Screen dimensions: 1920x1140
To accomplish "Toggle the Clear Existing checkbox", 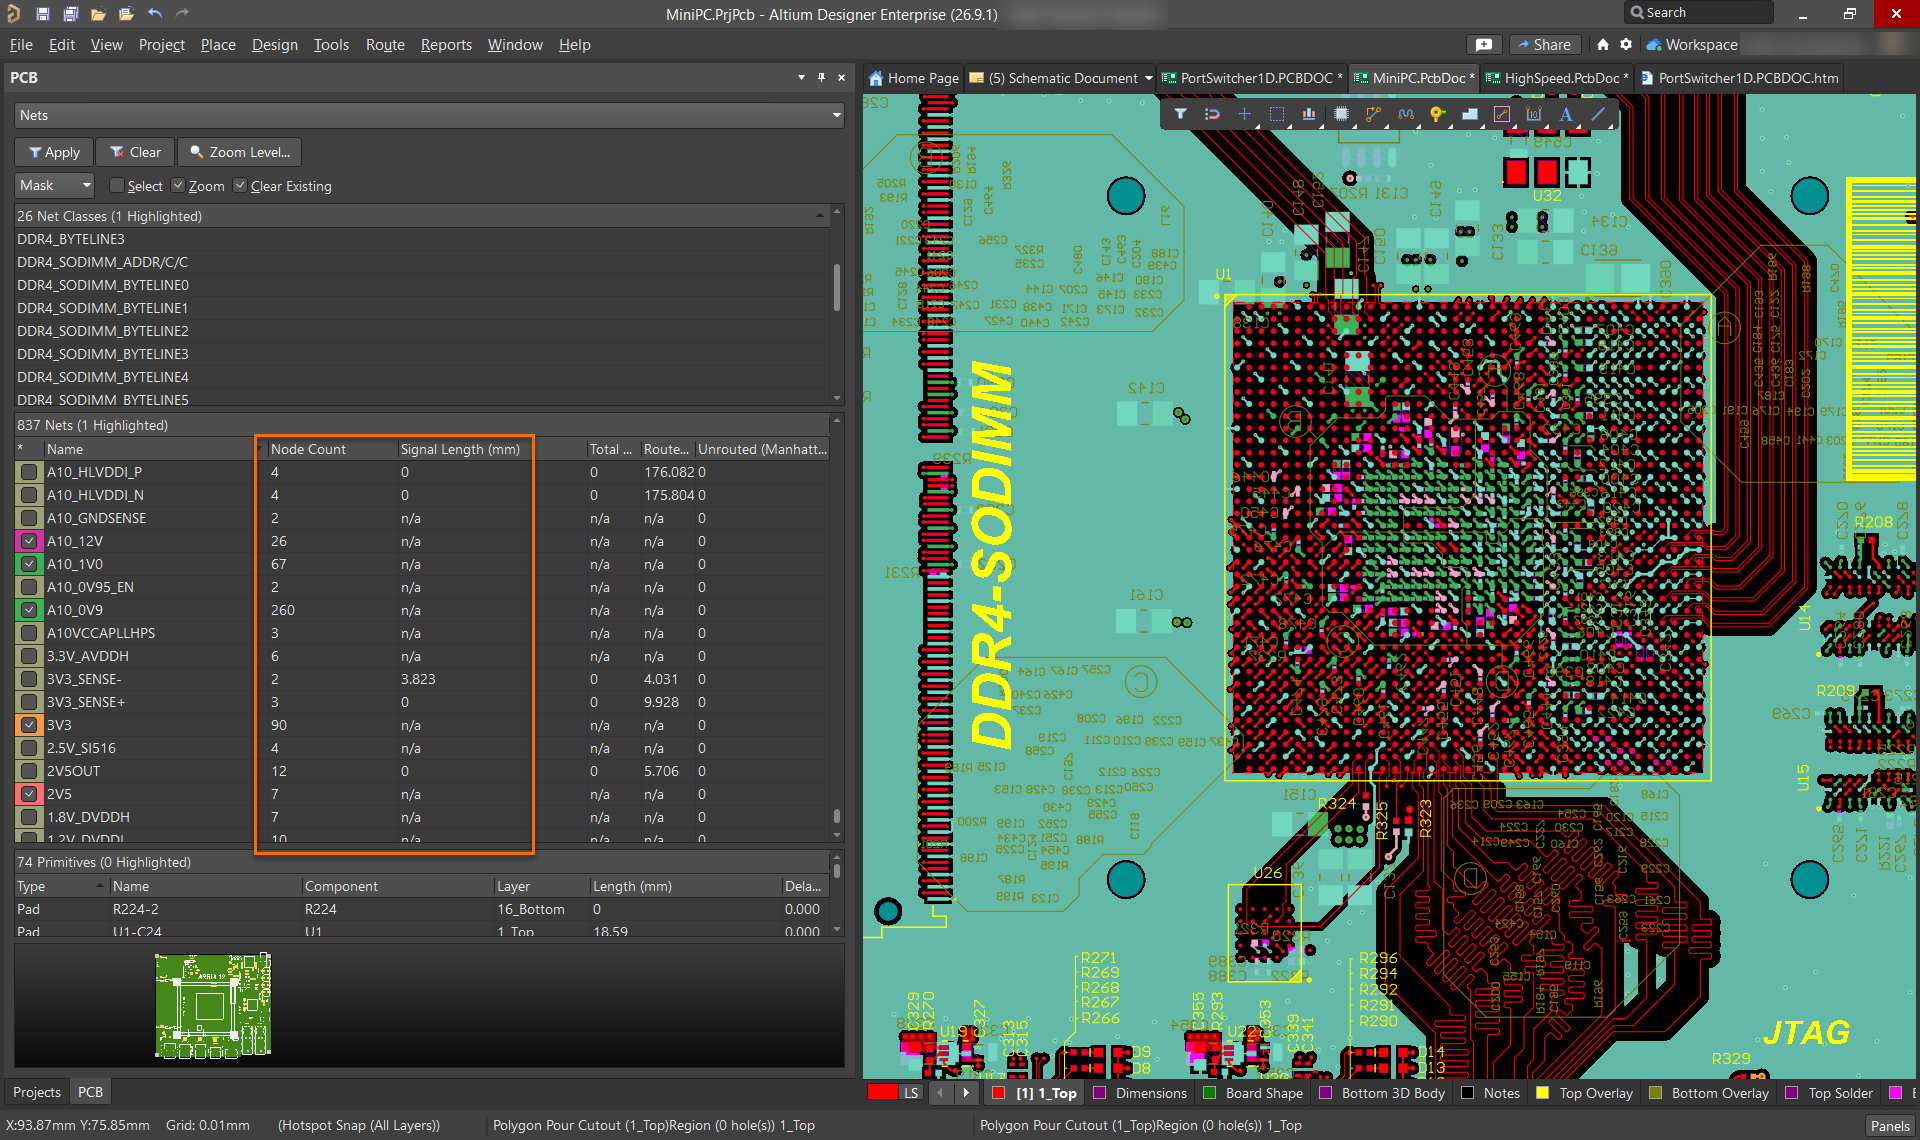I will click(240, 185).
